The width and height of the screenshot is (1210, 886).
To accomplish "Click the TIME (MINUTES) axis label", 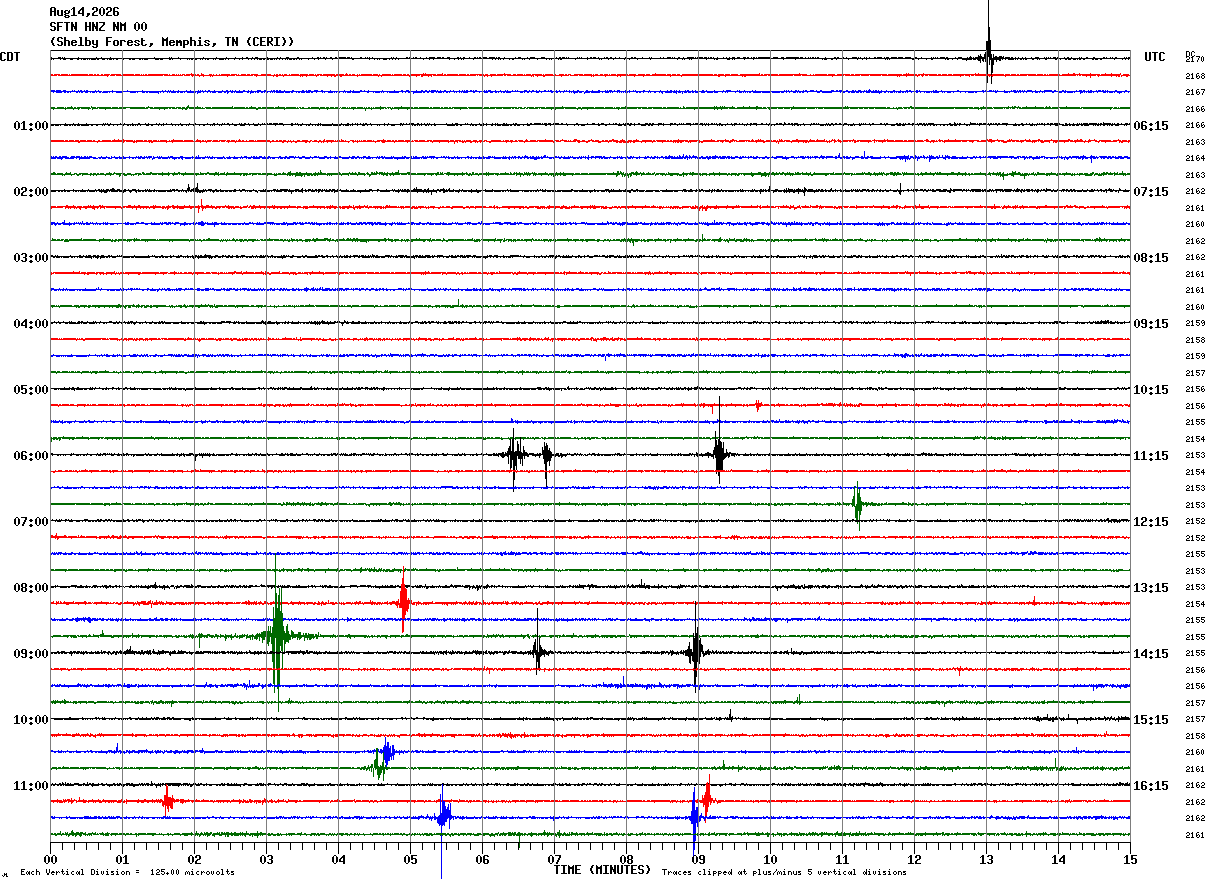I will [602, 870].
